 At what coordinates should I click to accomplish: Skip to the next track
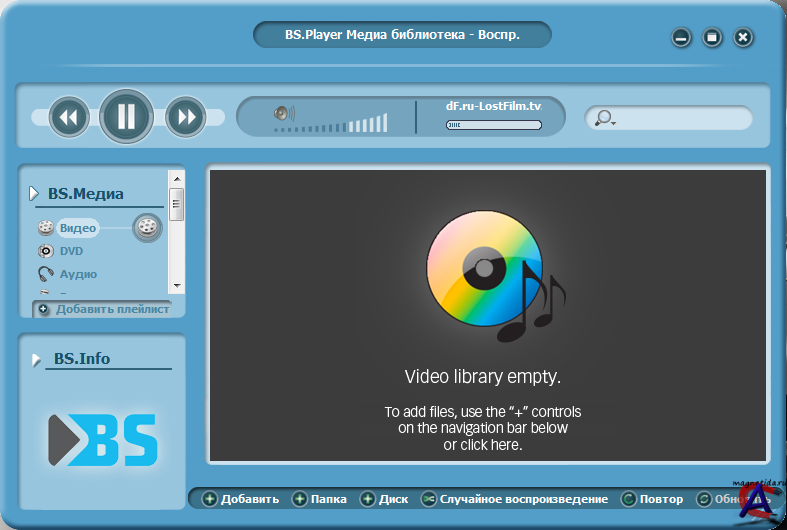185,117
